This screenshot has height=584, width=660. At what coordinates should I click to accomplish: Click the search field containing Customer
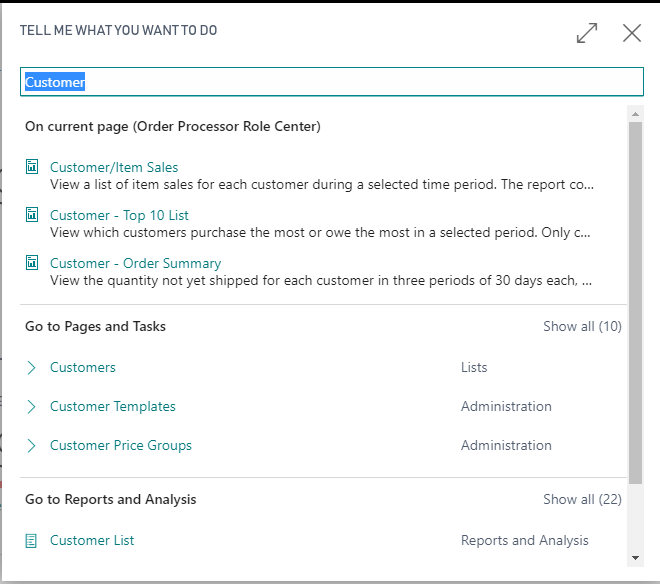pos(332,82)
